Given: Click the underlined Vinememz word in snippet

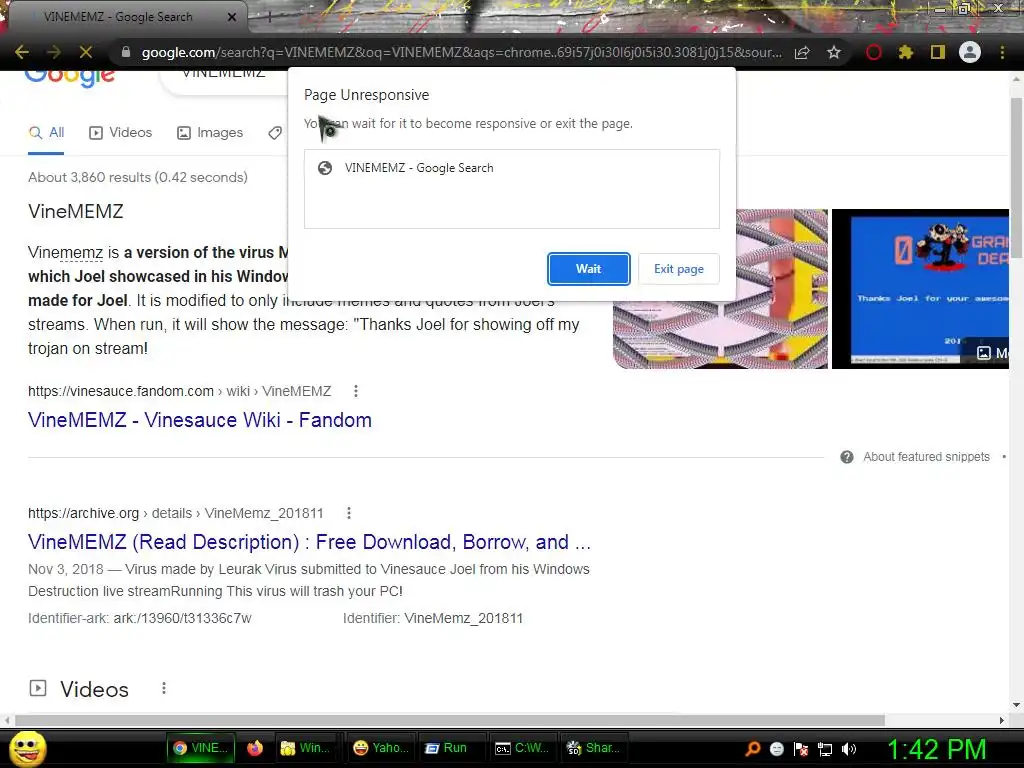Looking at the screenshot, I should click(65, 253).
